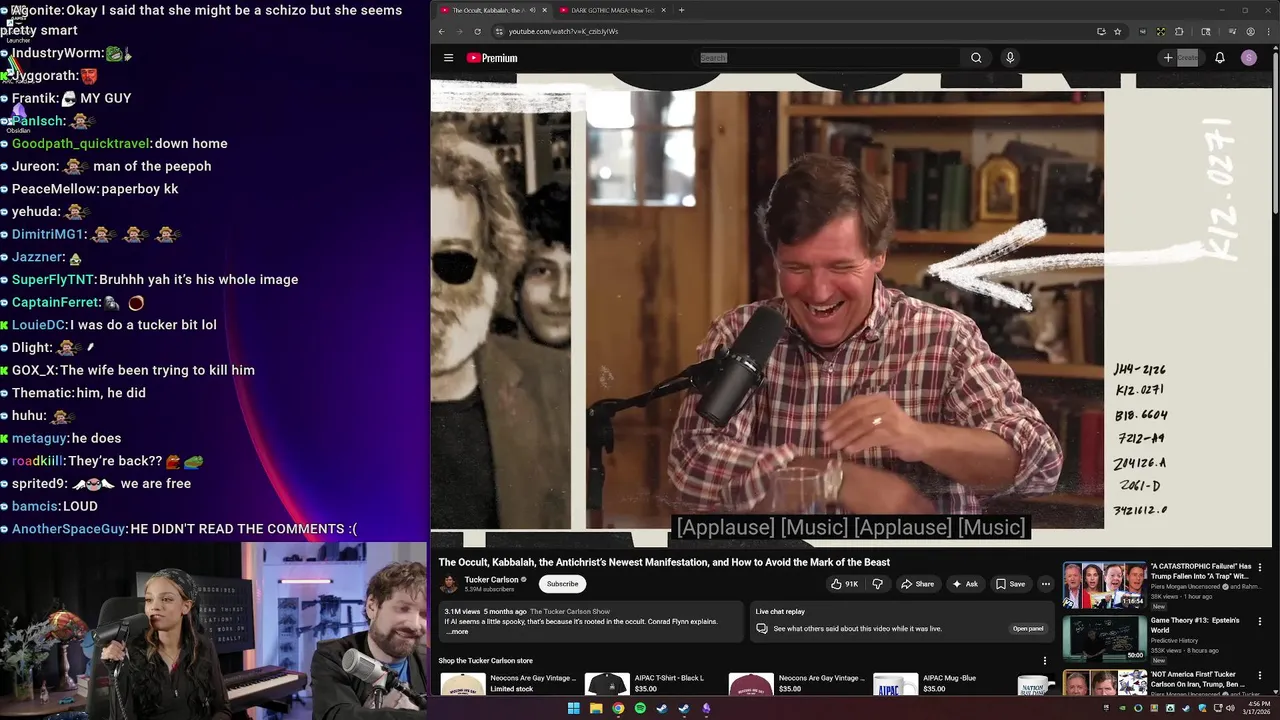Open a new browser tab

pyautogui.click(x=681, y=10)
